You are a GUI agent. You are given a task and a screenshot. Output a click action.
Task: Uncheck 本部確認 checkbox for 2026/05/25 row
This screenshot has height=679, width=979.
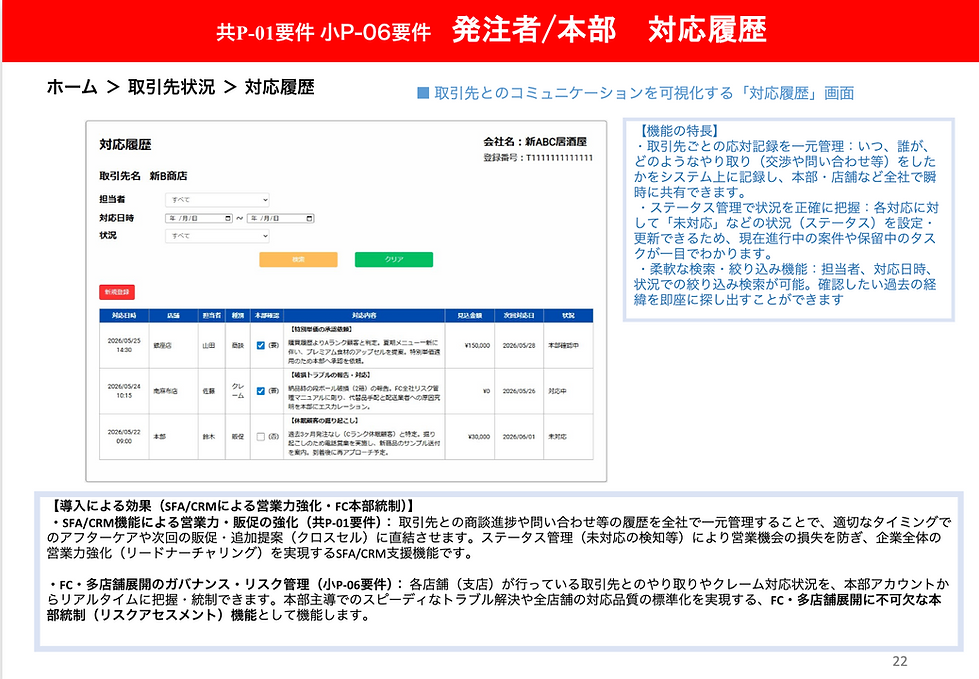[261, 345]
